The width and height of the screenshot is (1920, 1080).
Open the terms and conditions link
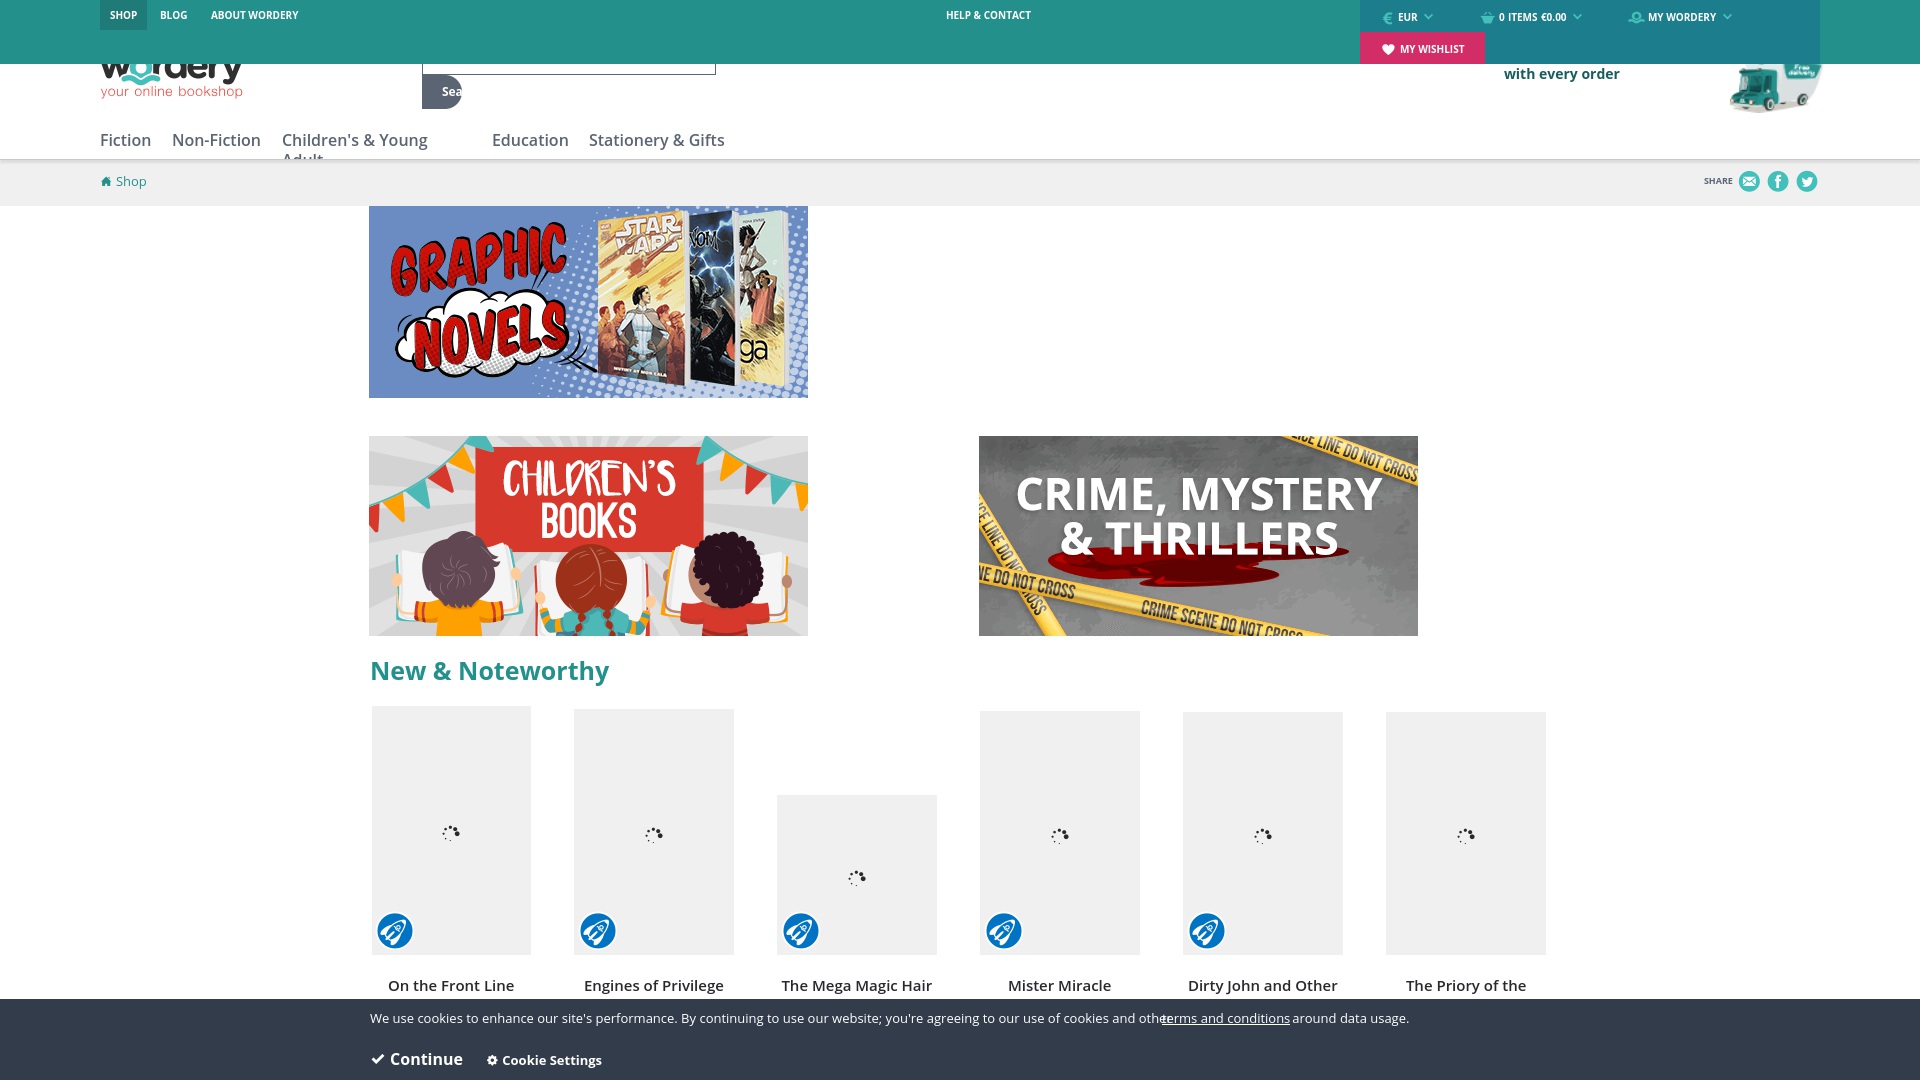click(1225, 1018)
